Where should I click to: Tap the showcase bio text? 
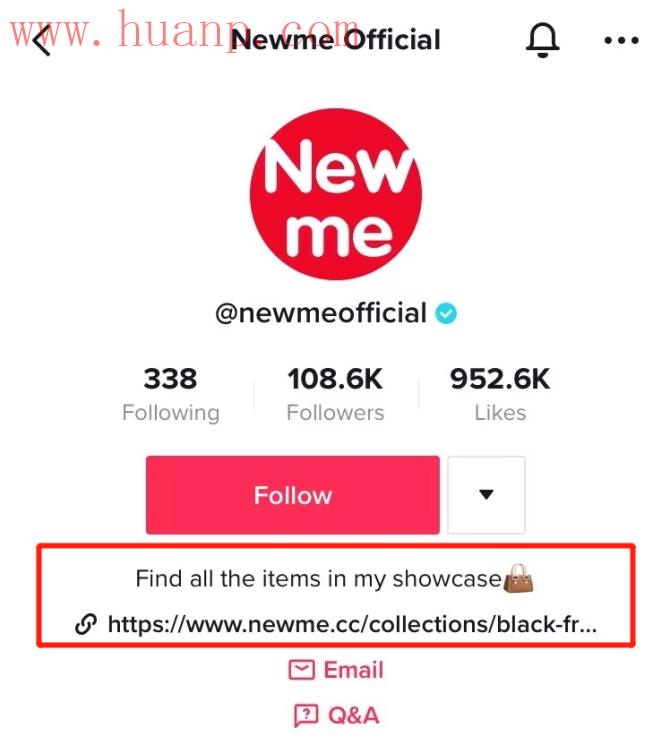click(x=318, y=578)
